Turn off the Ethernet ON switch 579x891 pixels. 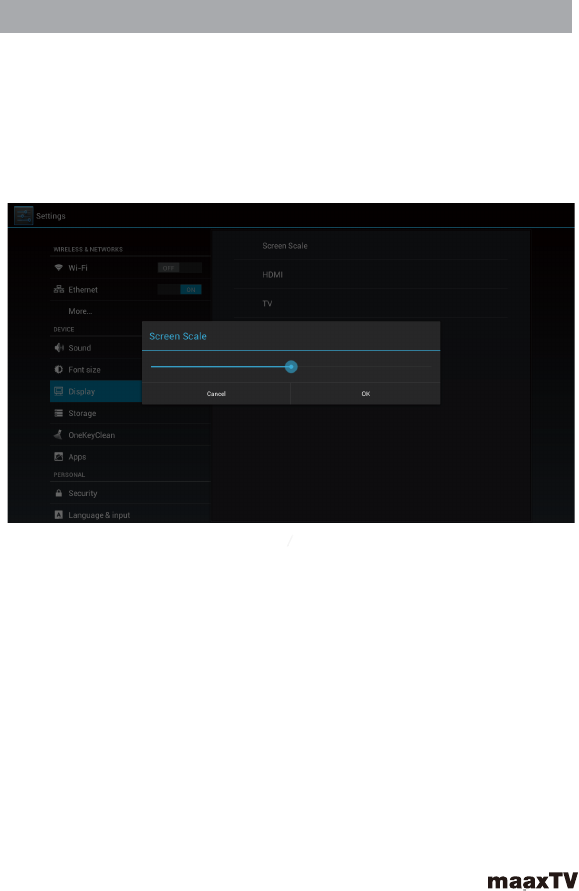pos(180,289)
